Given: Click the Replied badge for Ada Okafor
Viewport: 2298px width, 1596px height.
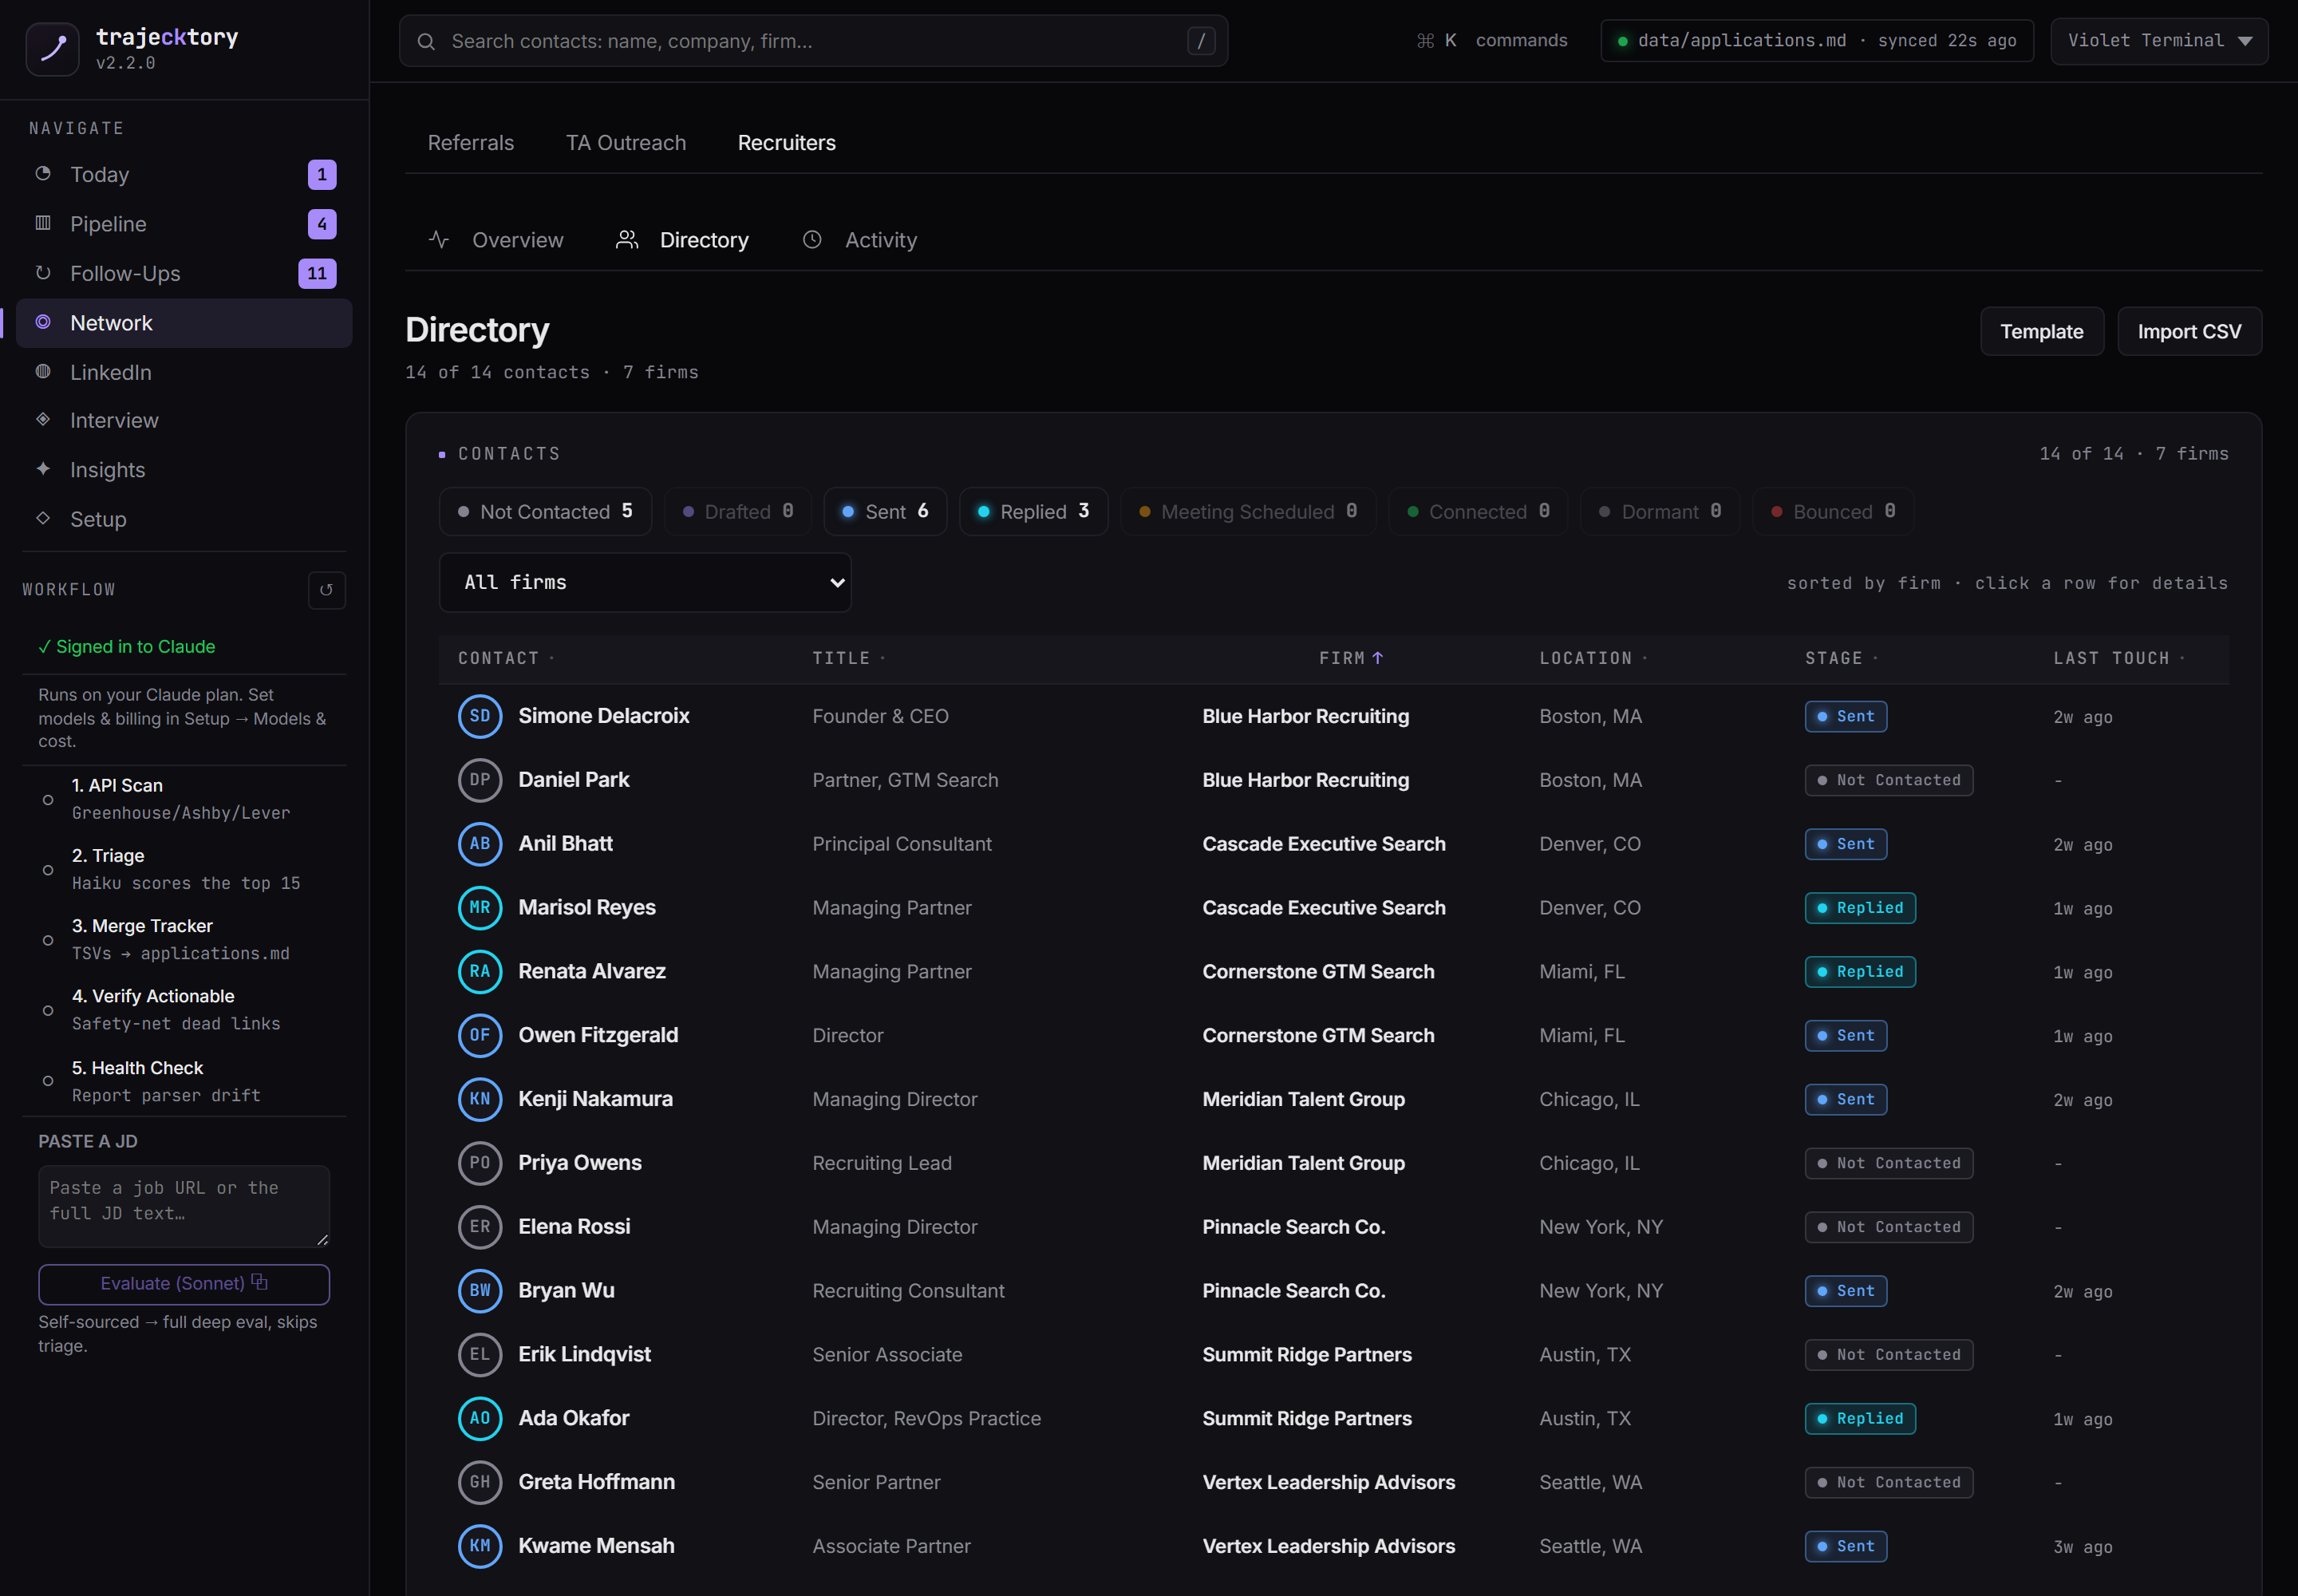Looking at the screenshot, I should pos(1860,1418).
